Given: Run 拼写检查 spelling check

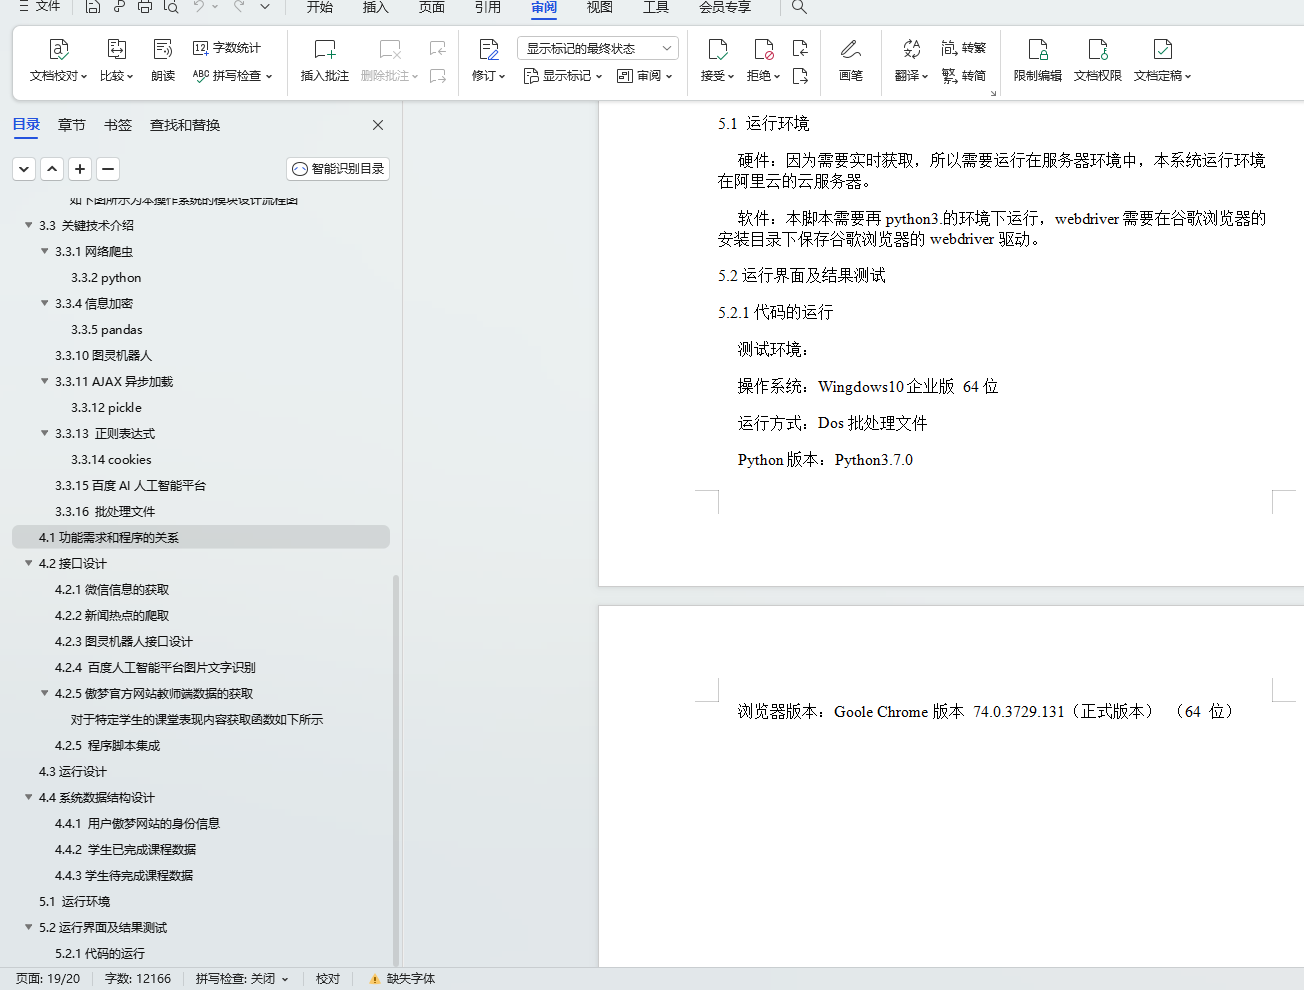Looking at the screenshot, I should 232,76.
